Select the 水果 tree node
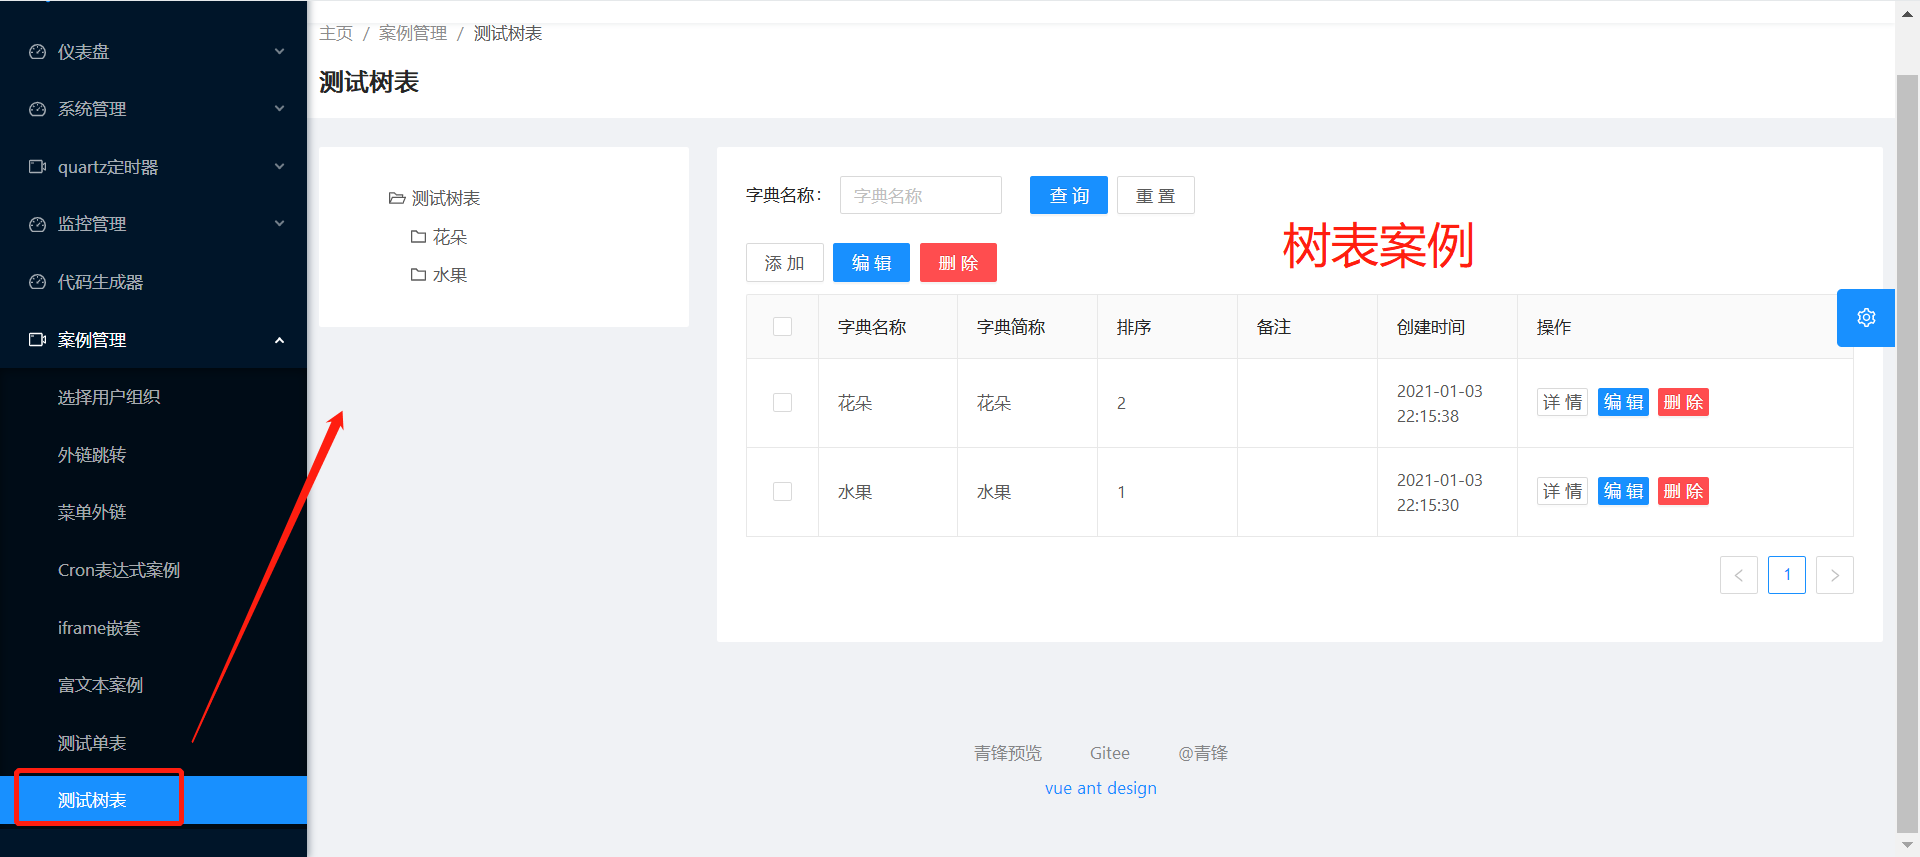The image size is (1920, 857). (450, 275)
